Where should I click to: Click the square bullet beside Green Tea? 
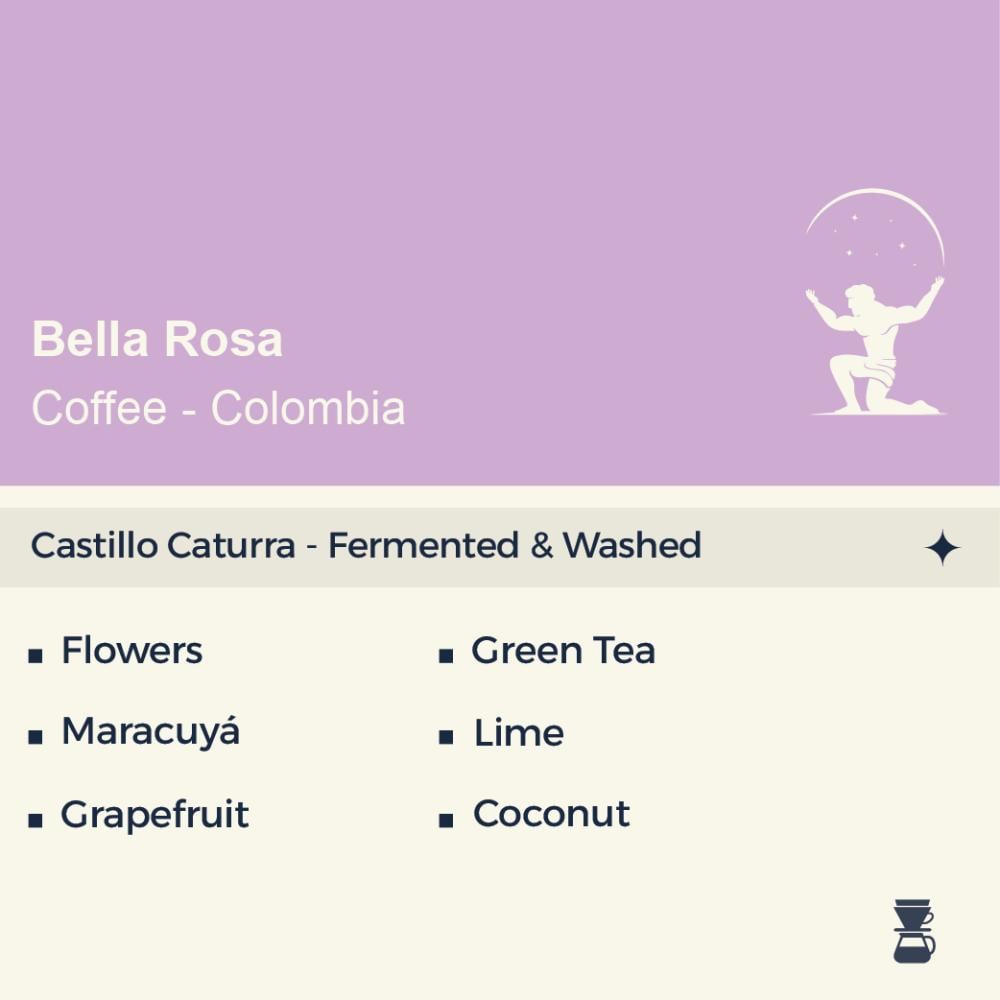click(446, 657)
